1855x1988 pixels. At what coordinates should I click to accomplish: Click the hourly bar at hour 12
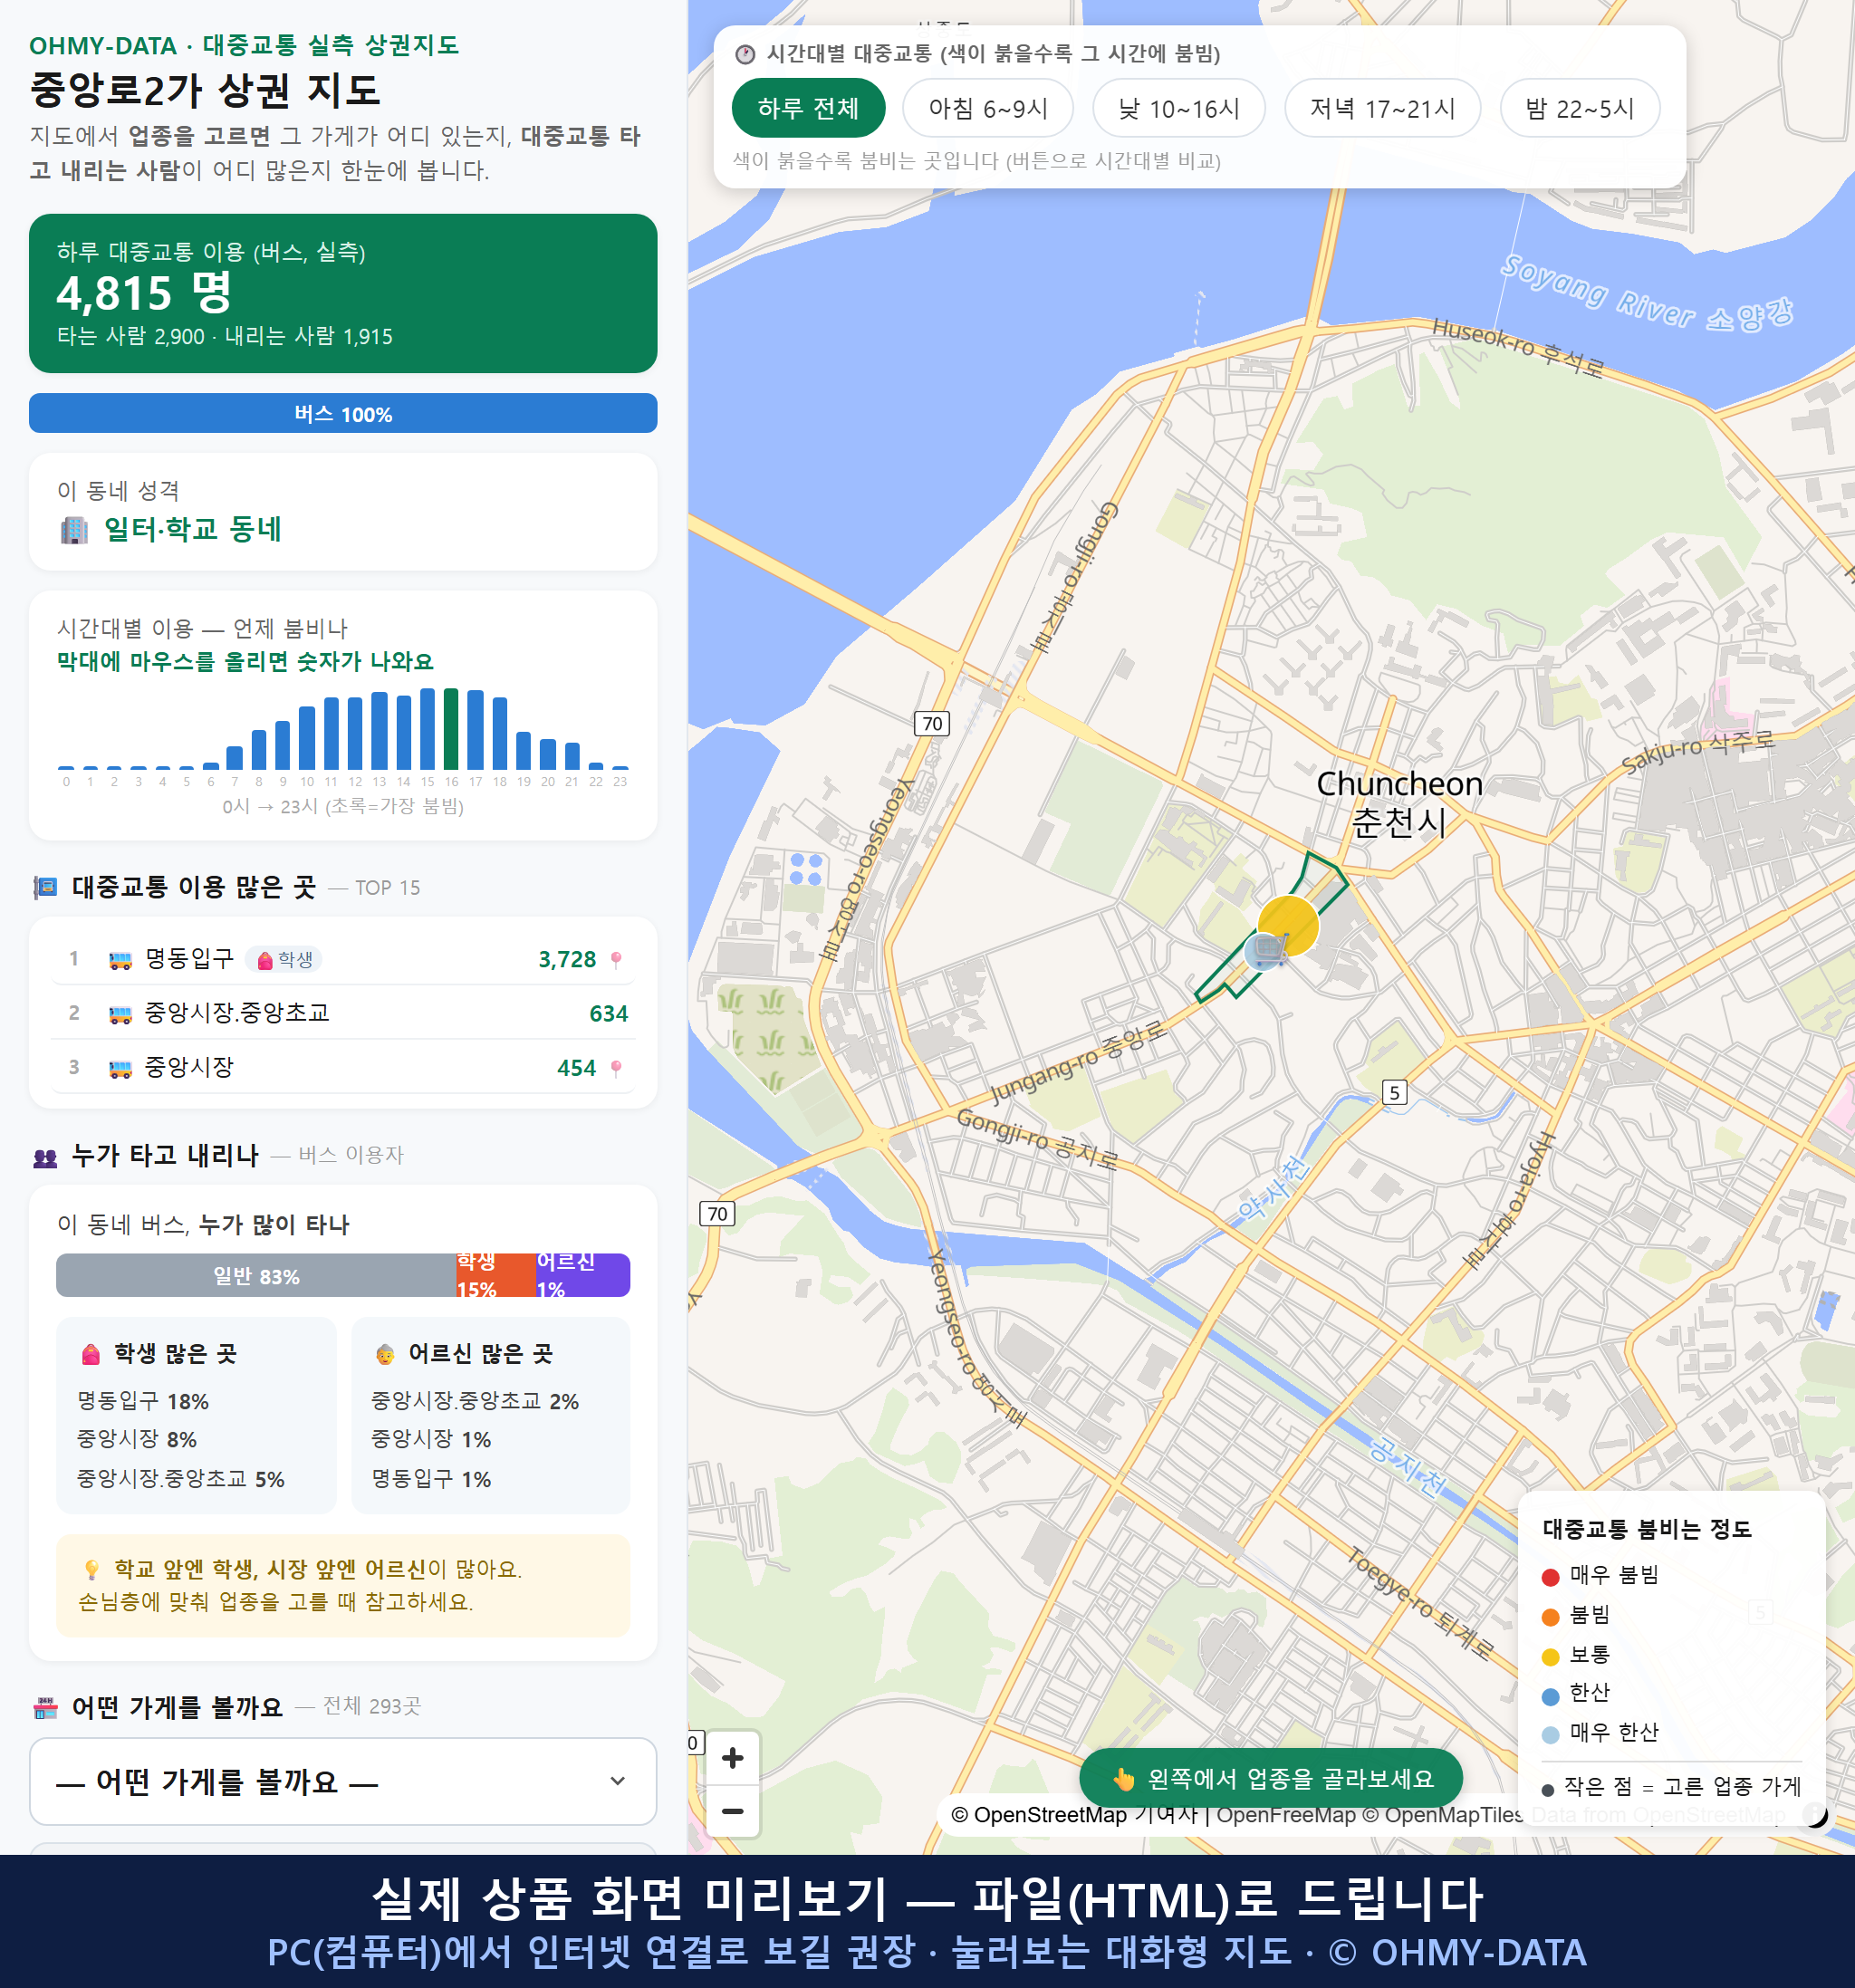pos(355,733)
